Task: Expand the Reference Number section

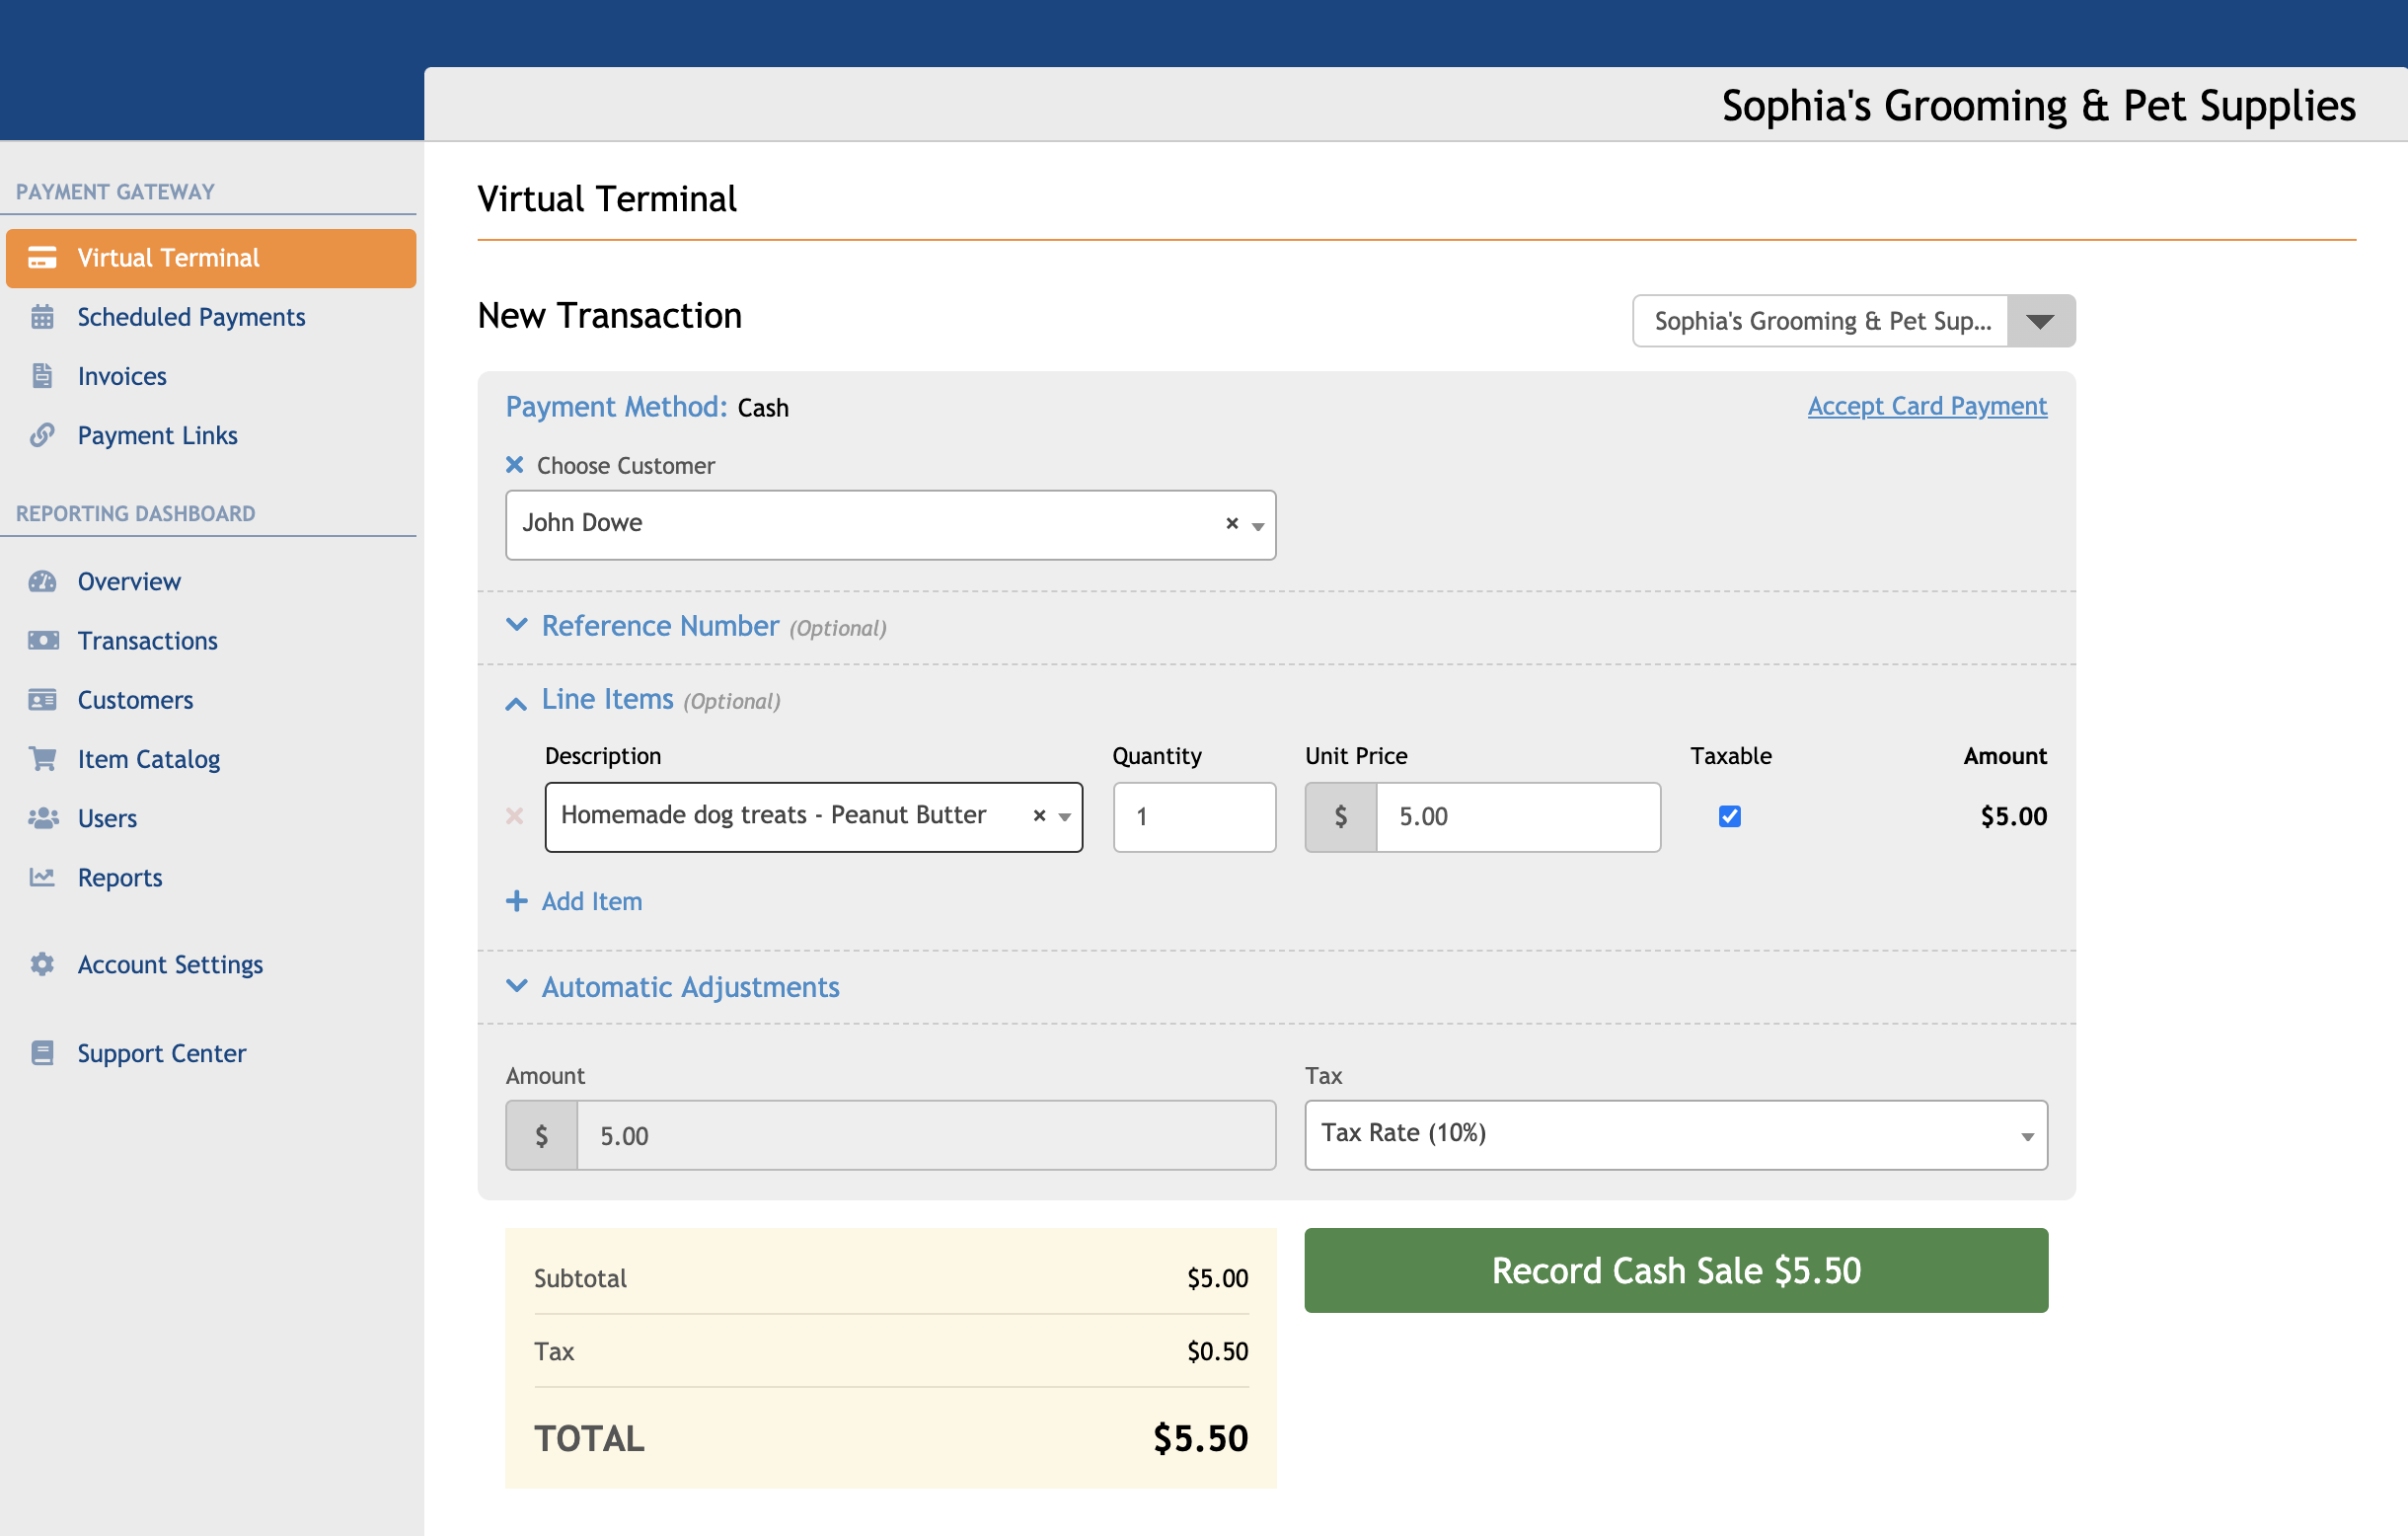Action: tap(660, 626)
